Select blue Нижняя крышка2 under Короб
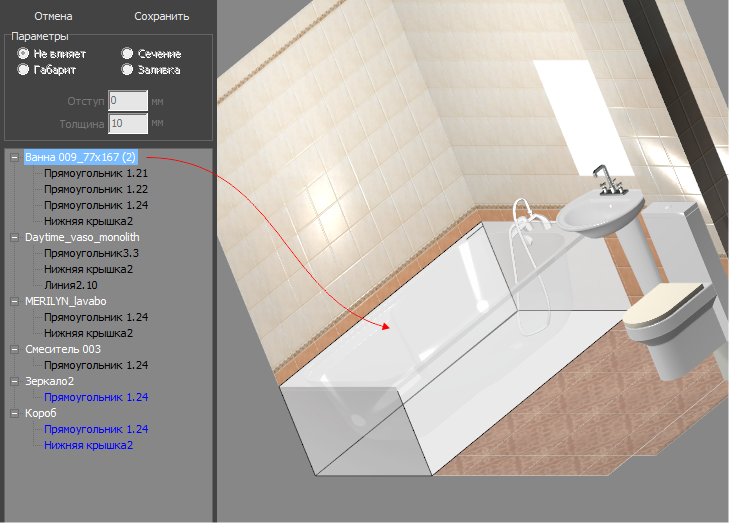Viewport: 729px width, 523px height. [x=88, y=445]
